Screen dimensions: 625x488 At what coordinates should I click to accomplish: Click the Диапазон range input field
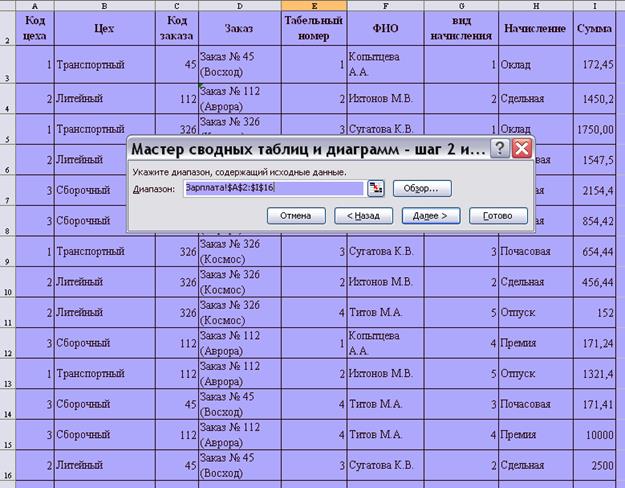274,188
